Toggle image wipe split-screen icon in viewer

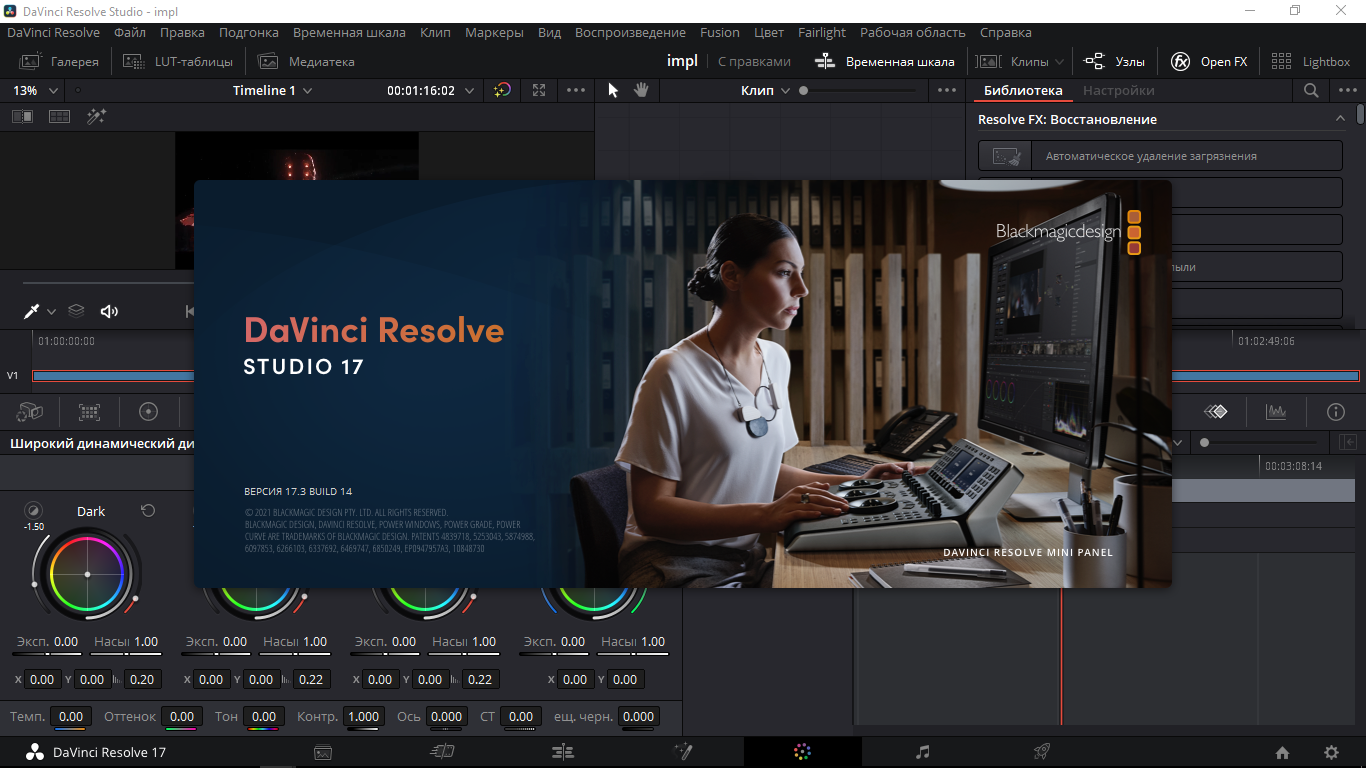click(22, 116)
